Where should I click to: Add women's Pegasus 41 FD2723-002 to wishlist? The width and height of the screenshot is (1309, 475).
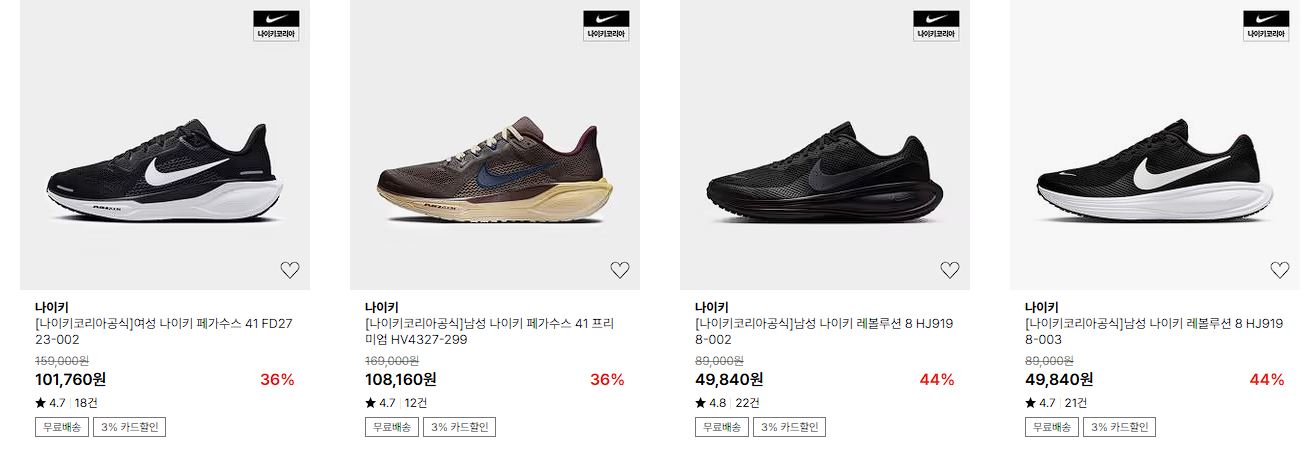pyautogui.click(x=289, y=269)
